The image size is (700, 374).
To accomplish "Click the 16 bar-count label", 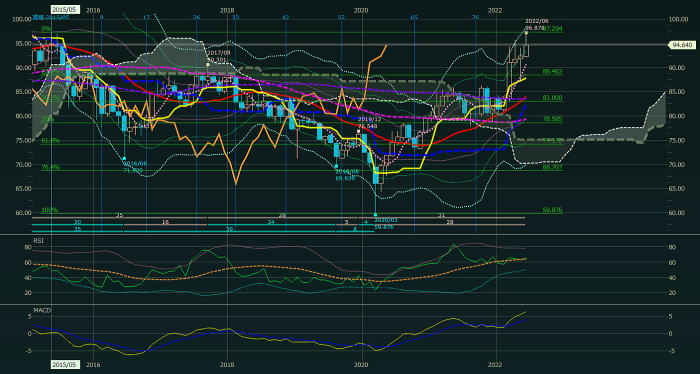I will click(x=165, y=222).
